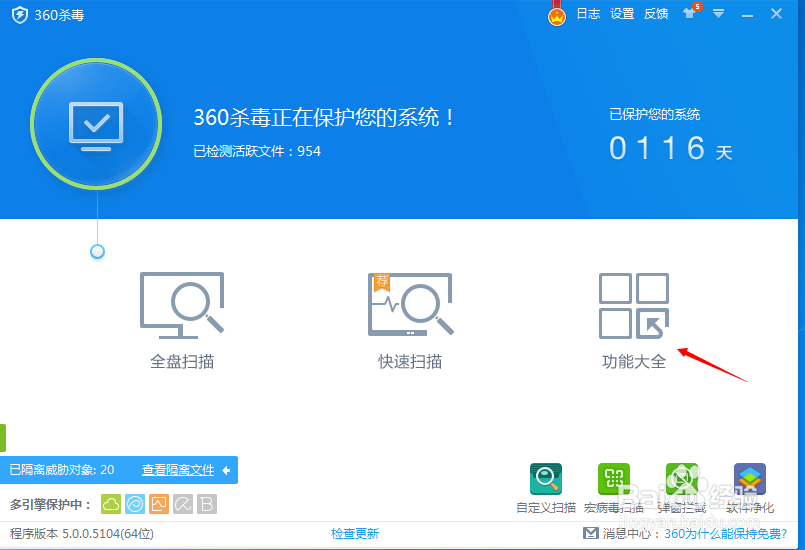805x550 pixels.
Task: Click the green tab on left edge
Action: pyautogui.click(x=3, y=438)
